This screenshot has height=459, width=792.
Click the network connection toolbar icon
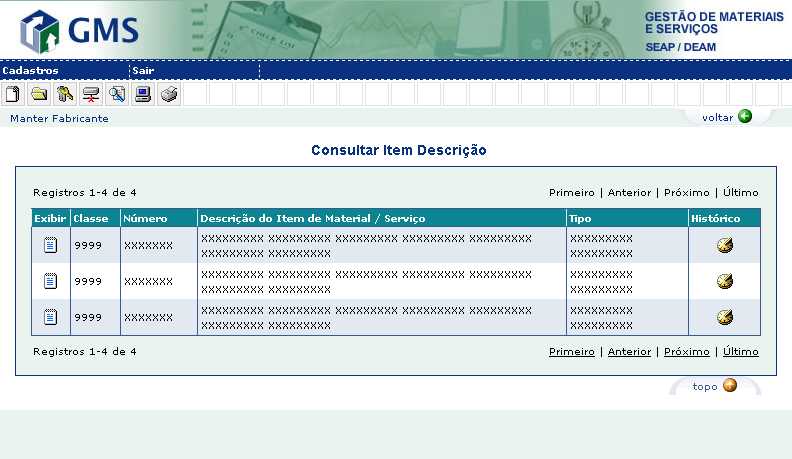coord(91,95)
